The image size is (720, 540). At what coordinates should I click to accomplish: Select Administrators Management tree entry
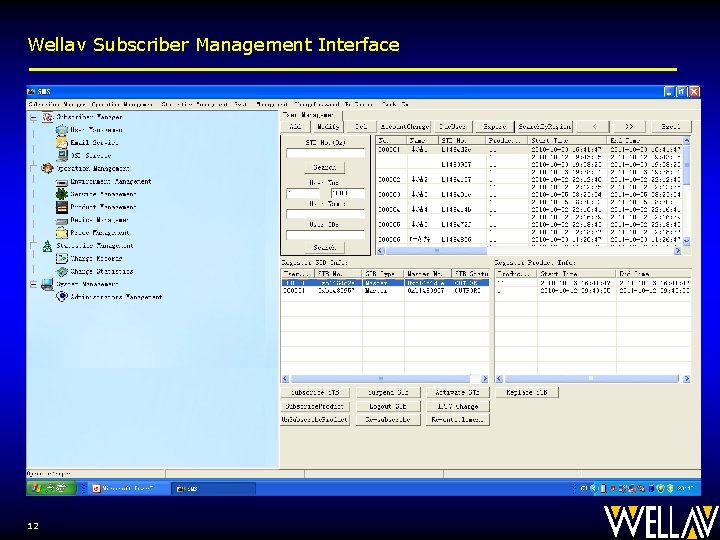pyautogui.click(x=116, y=297)
